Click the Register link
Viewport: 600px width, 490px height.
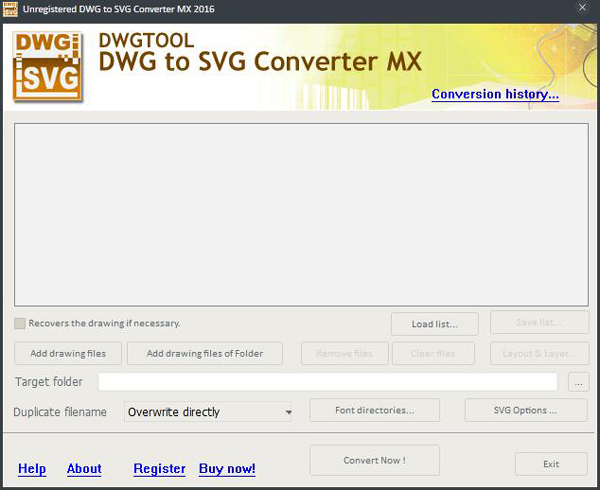[x=159, y=469]
